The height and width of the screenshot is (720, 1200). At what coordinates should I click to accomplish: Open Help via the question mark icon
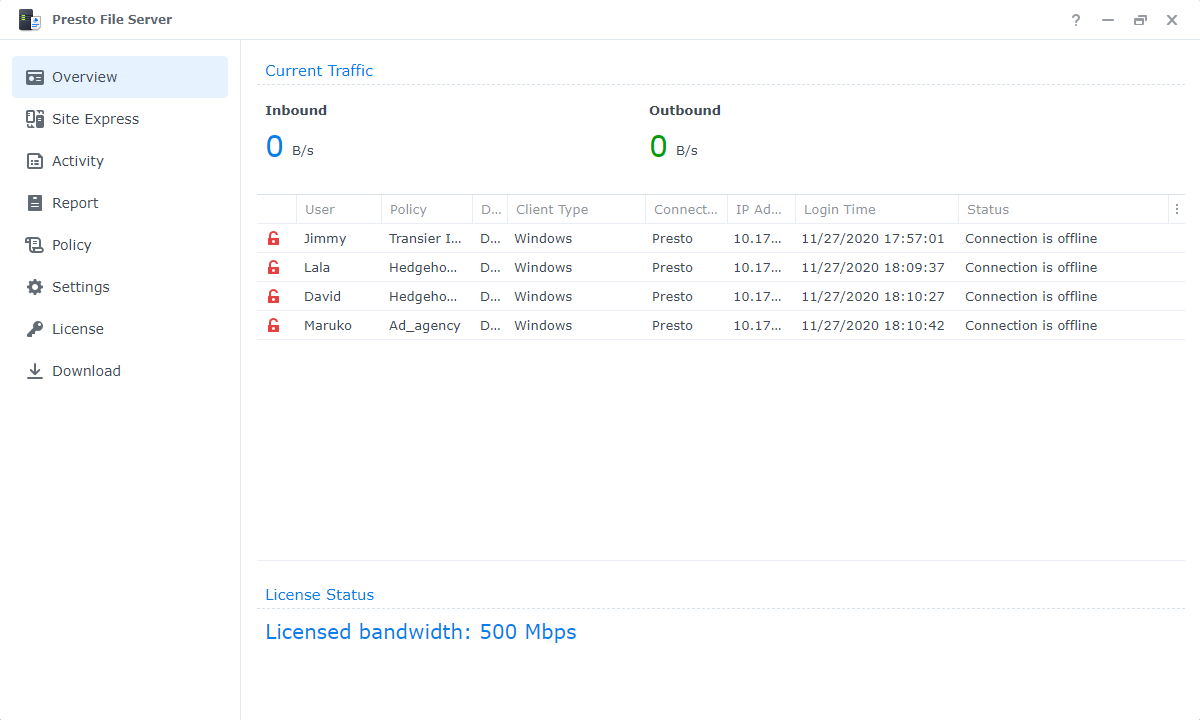click(1075, 20)
